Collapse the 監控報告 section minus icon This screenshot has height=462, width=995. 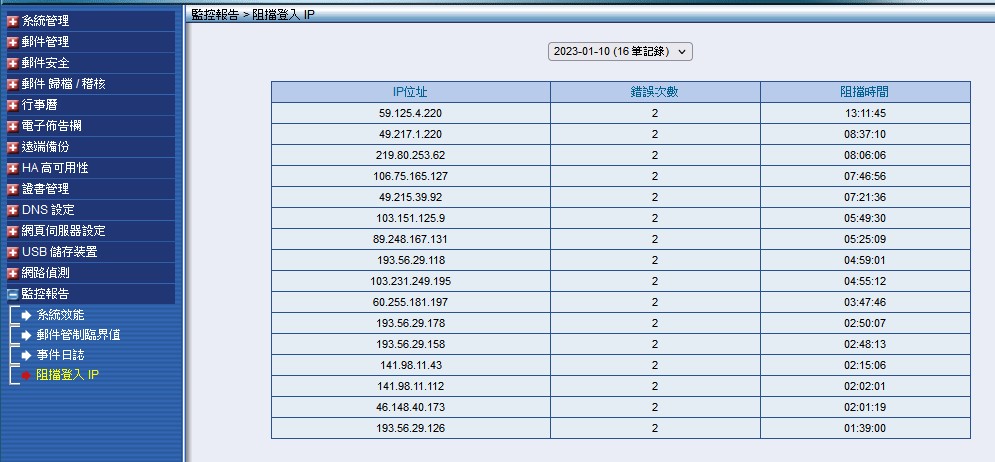13,294
